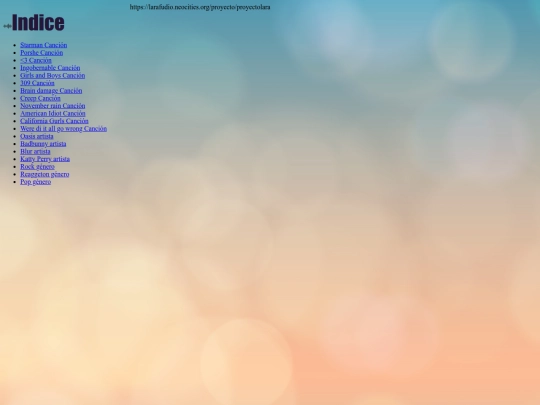Visit the November rain Canción link
The height and width of the screenshot is (405, 540).
[x=53, y=106]
